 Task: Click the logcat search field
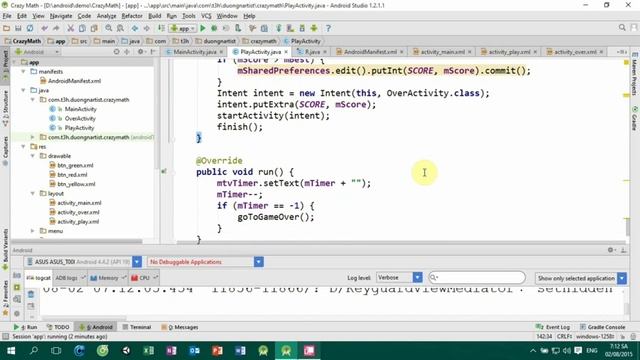point(477,278)
